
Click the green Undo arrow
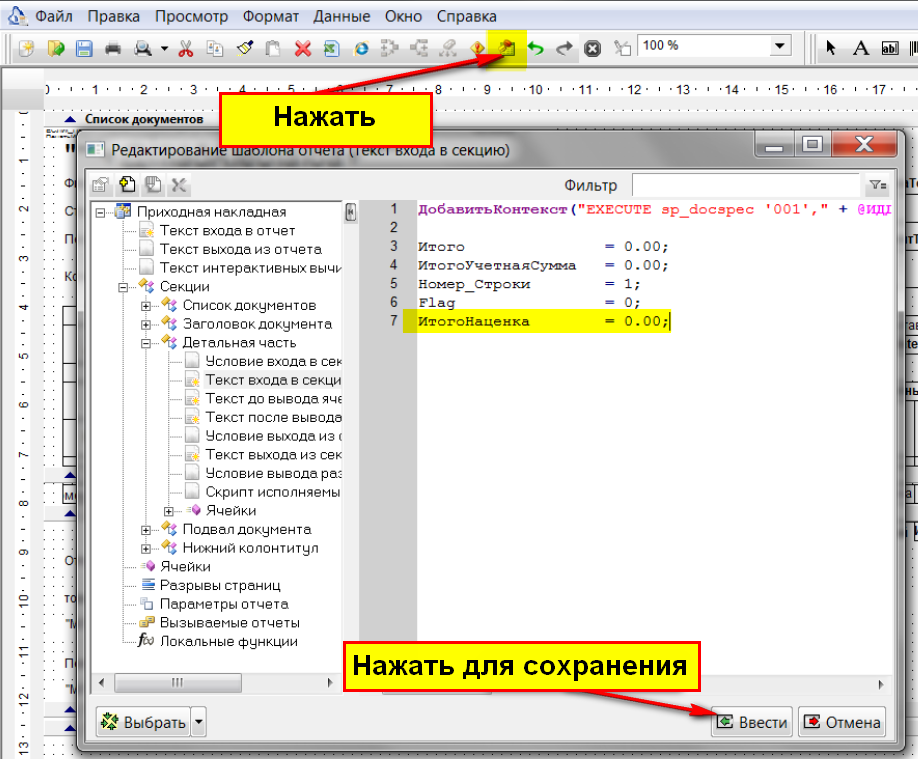point(536,48)
